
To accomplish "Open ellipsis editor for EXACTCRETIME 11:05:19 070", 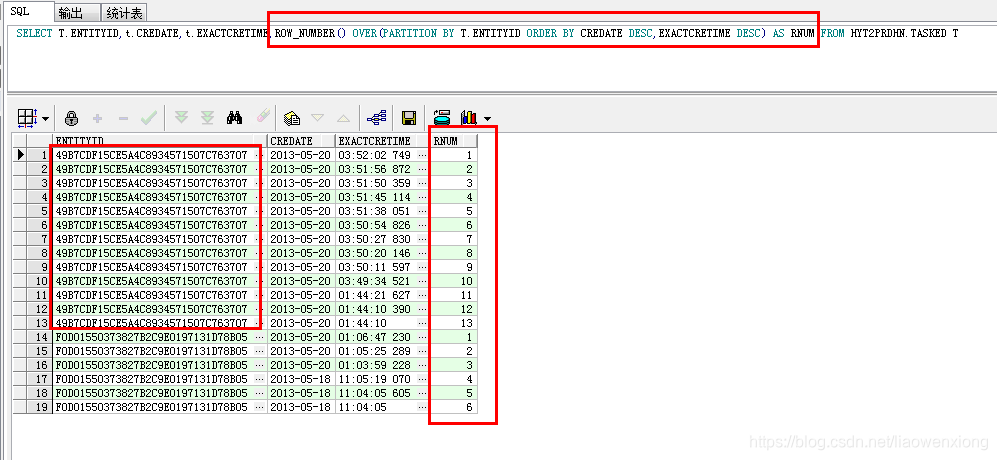I will coord(423,379).
